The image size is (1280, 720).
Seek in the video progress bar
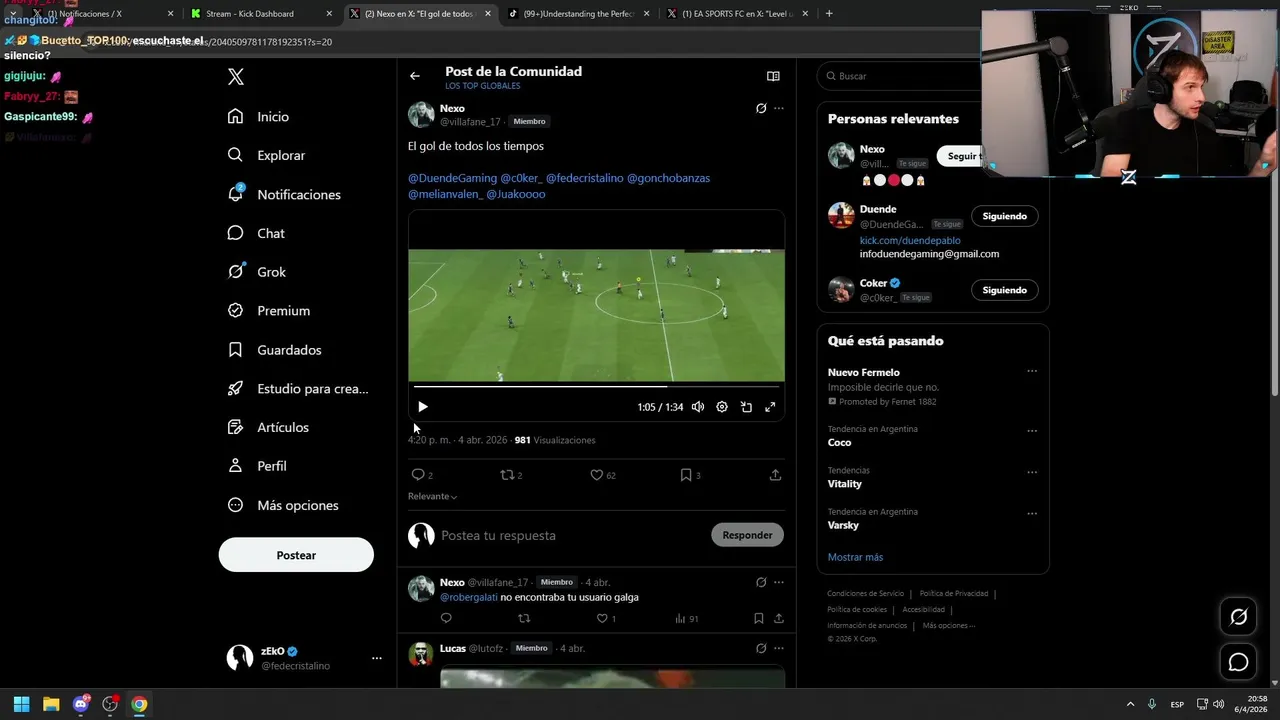[x=596, y=386]
